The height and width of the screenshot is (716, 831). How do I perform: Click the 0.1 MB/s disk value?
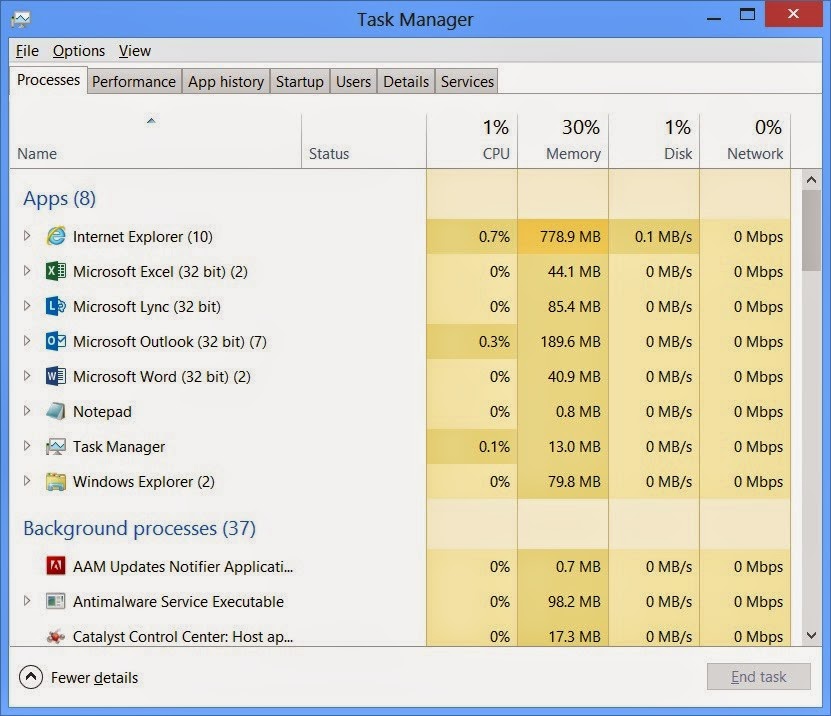point(664,236)
